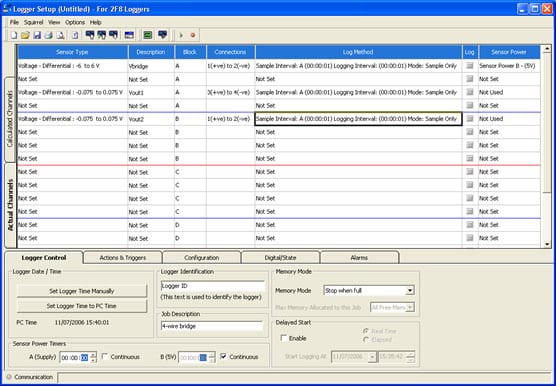Open the View menu

[x=54, y=22]
